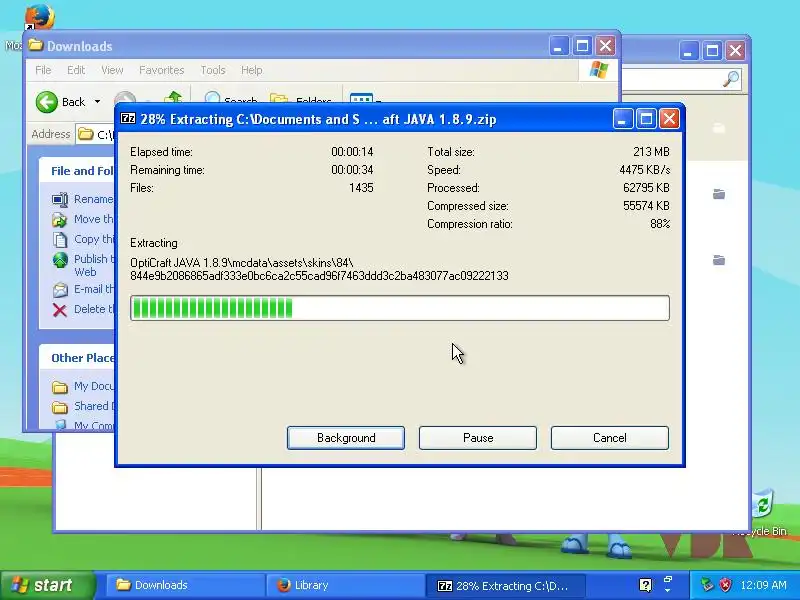Viewport: 800px width, 600px height.
Task: Maximize the 7-Zip extracting dialog
Action: 646,119
